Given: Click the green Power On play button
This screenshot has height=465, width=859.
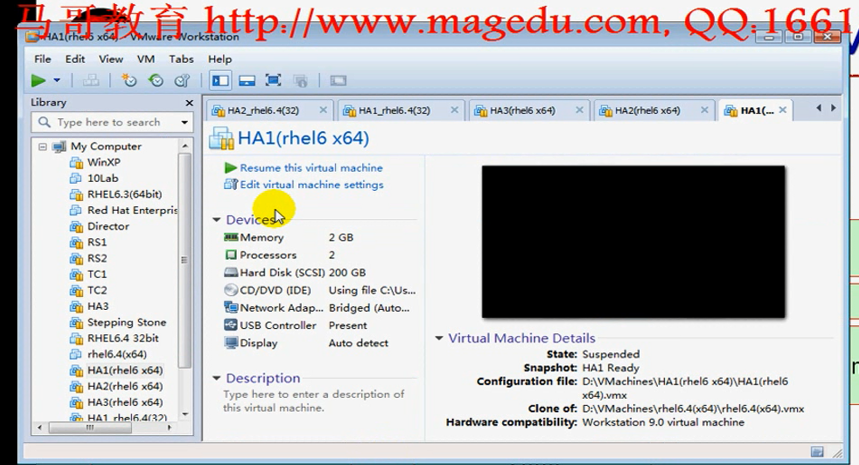Looking at the screenshot, I should [x=38, y=81].
